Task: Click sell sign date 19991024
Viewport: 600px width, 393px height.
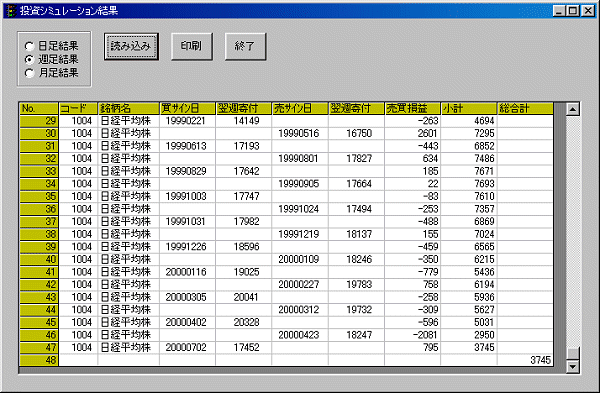Action: 298,209
